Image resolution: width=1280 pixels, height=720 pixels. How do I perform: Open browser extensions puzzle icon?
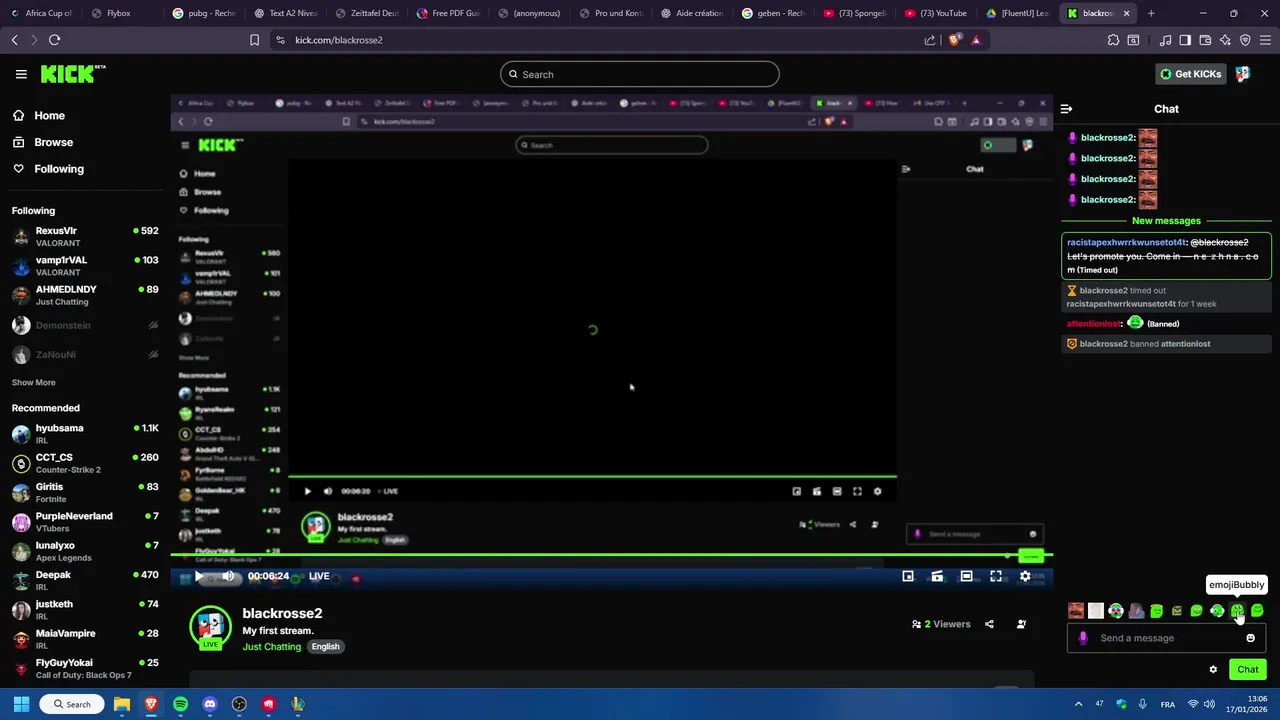coord(1113,40)
